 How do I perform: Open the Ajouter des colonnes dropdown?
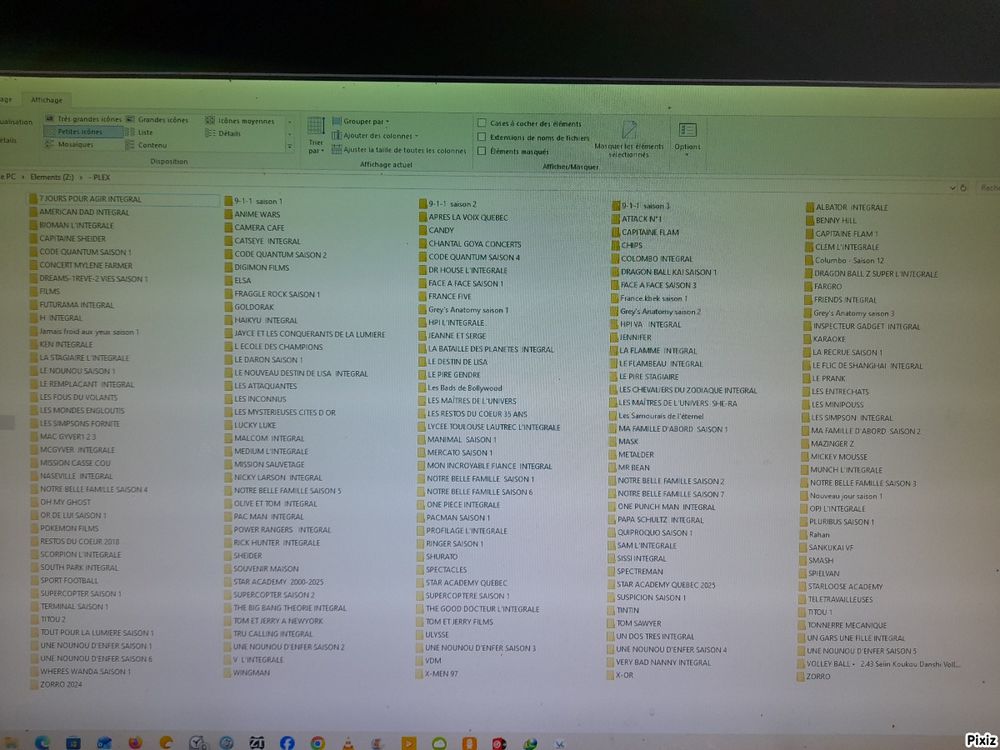pos(380,135)
